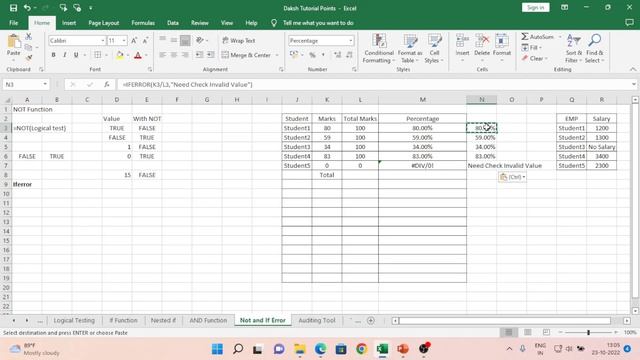Toggle Bold formatting
The height and width of the screenshot is (360, 640).
click(x=53, y=55)
